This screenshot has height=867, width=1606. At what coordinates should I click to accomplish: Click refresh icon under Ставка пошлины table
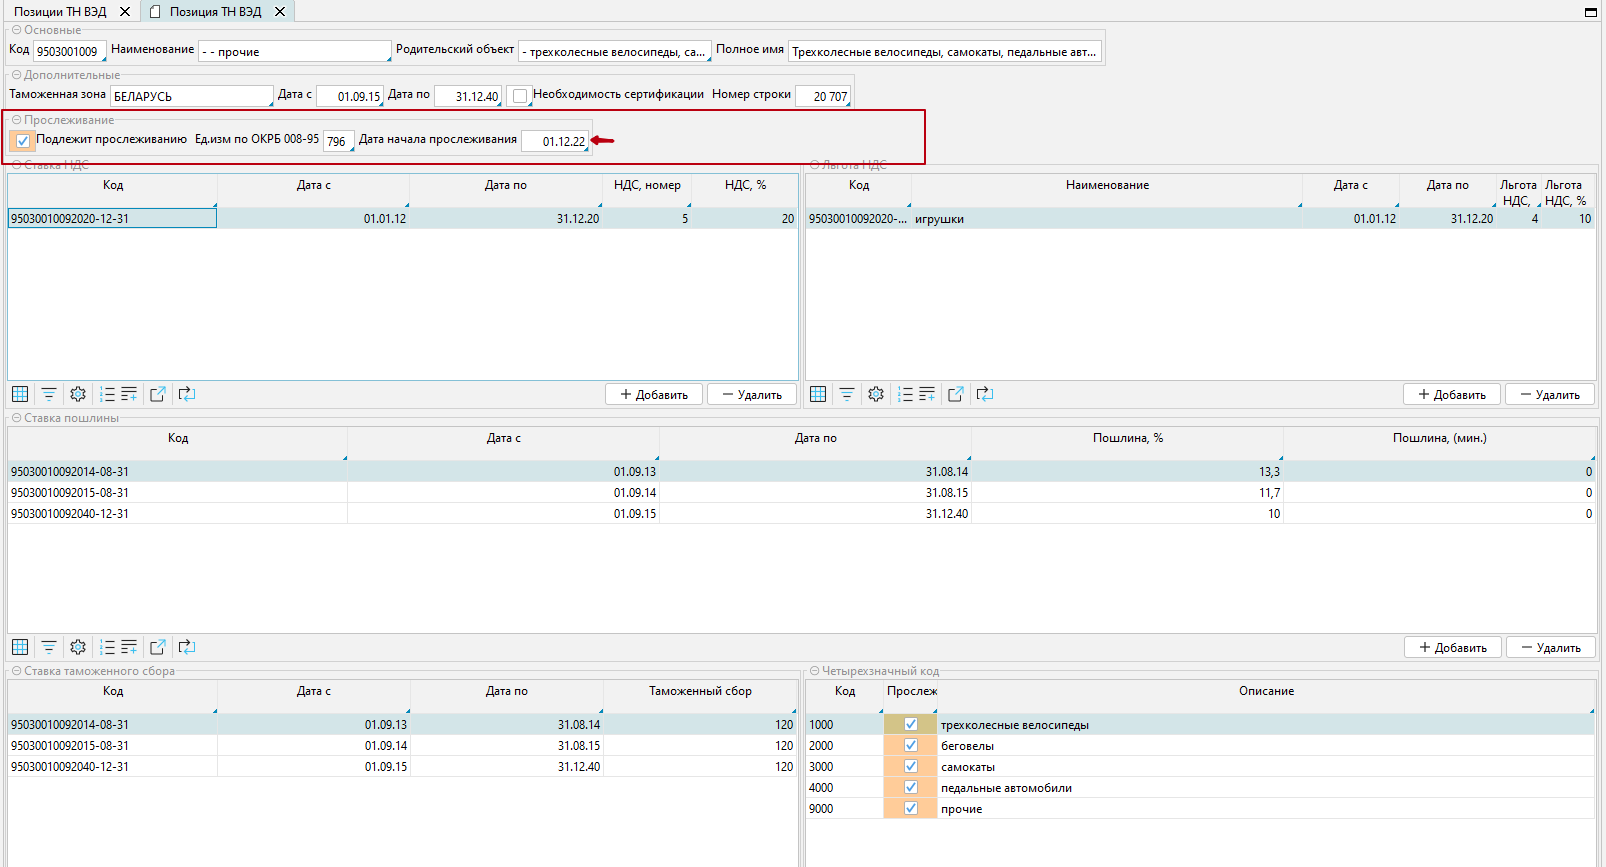pos(187,647)
